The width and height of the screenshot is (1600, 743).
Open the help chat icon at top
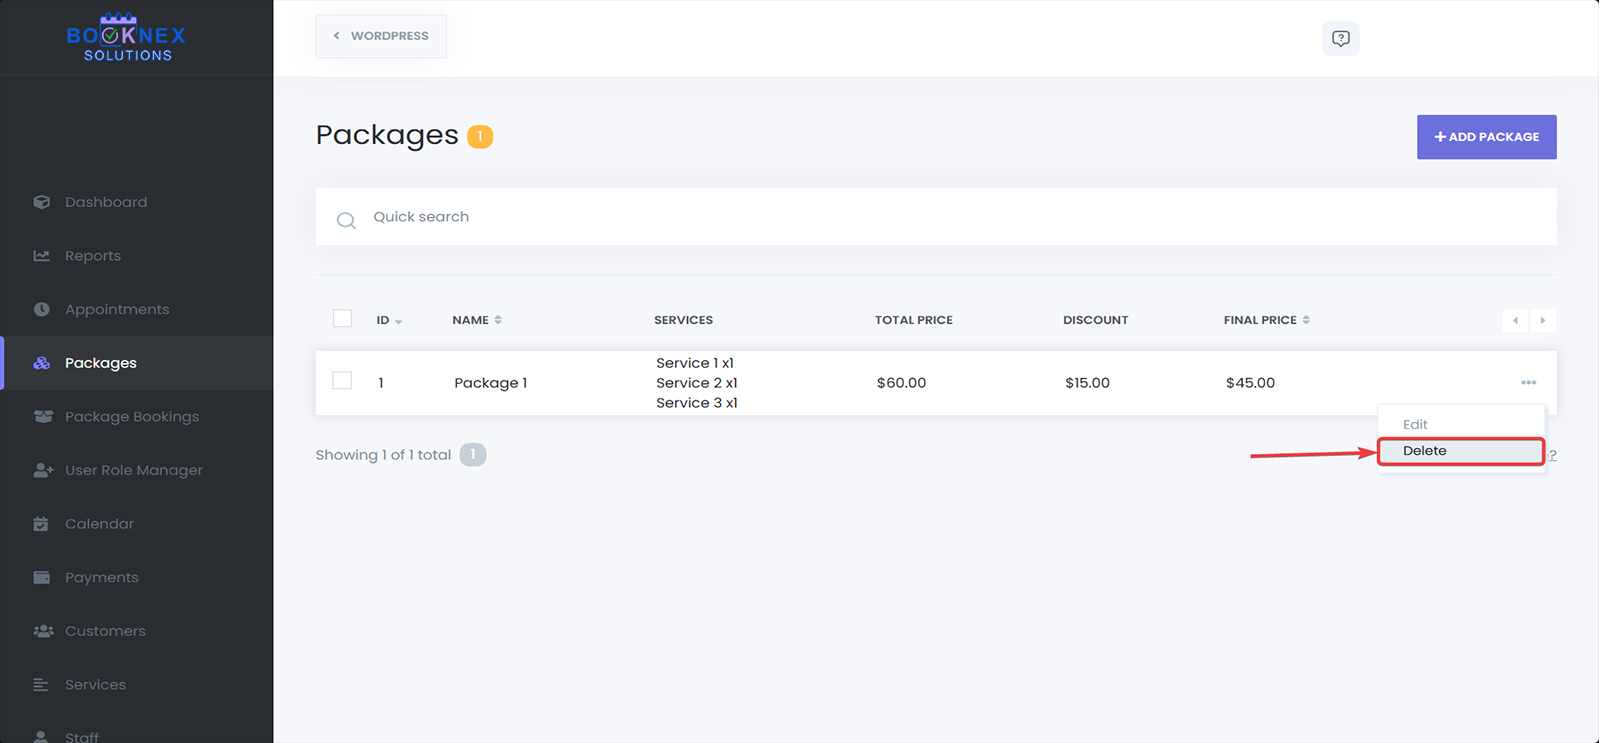pos(1340,38)
